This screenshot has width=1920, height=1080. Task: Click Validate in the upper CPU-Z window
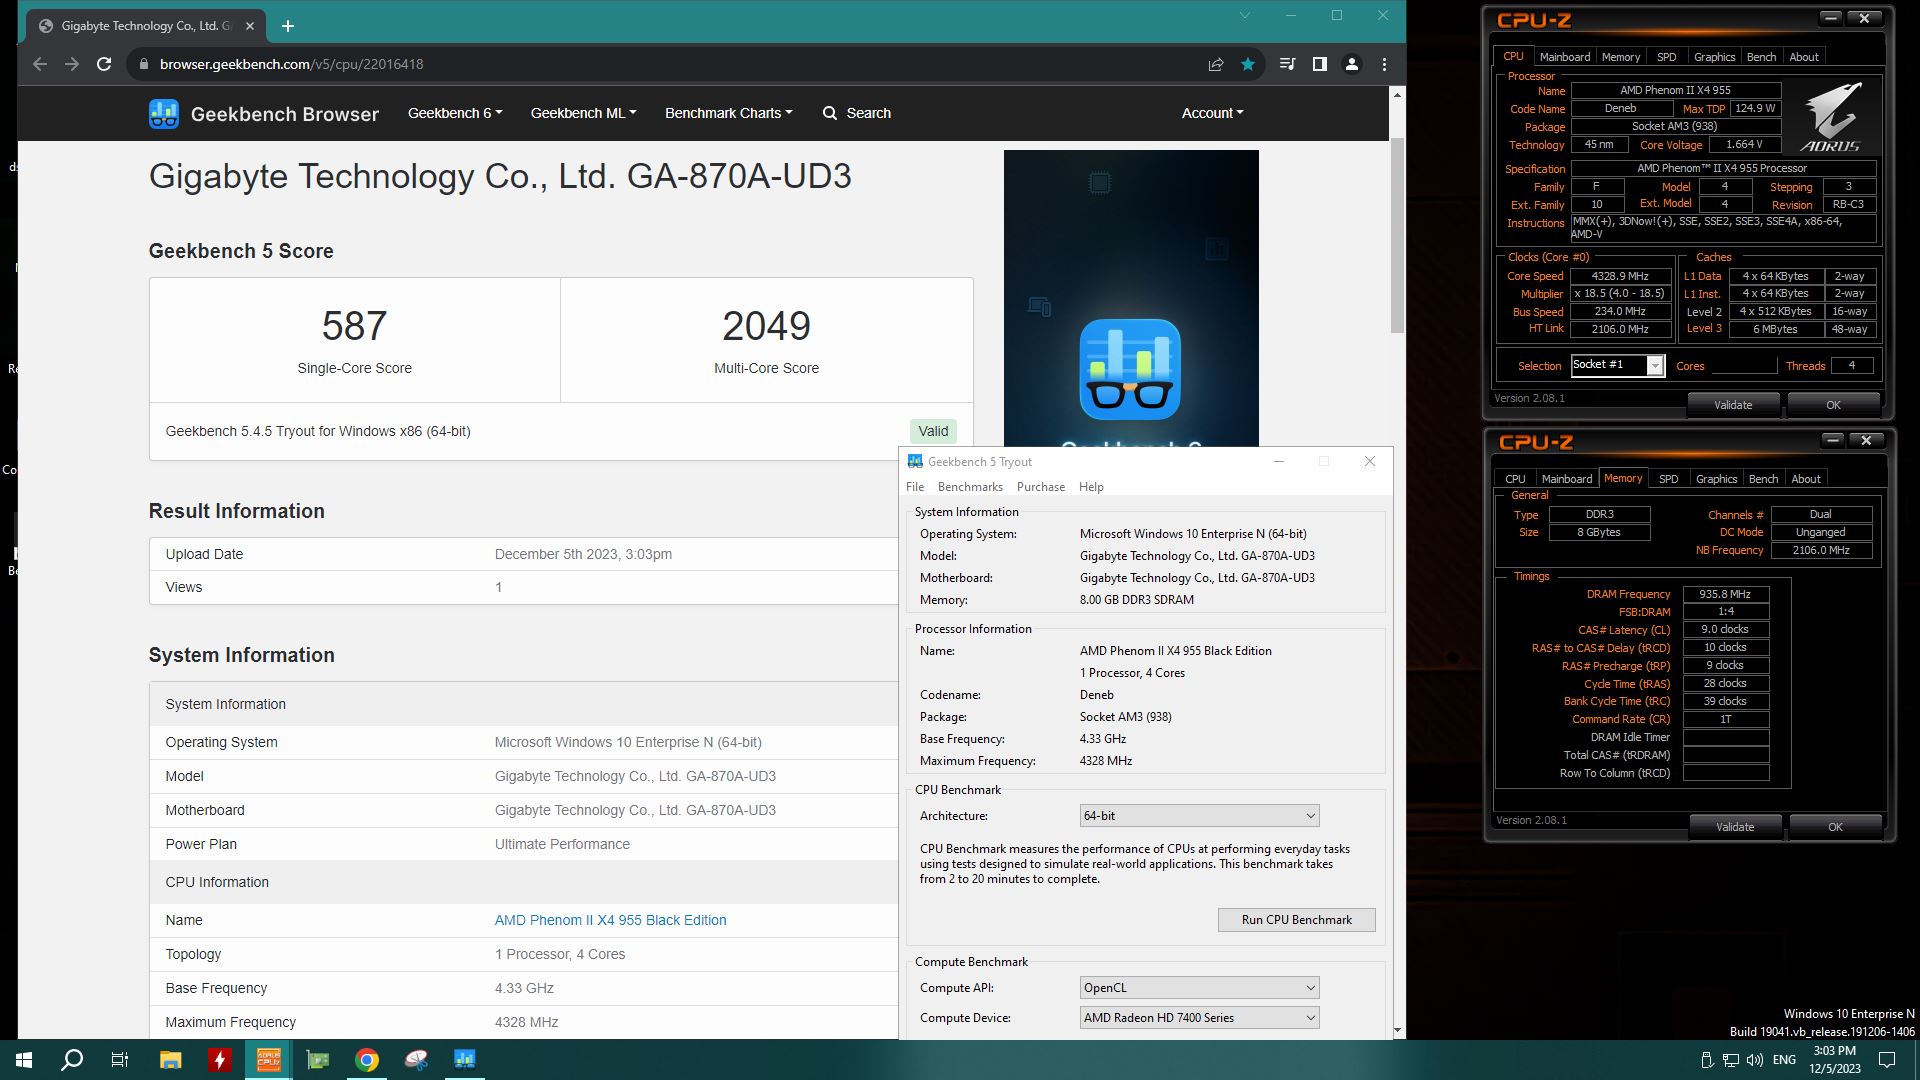tap(1733, 405)
